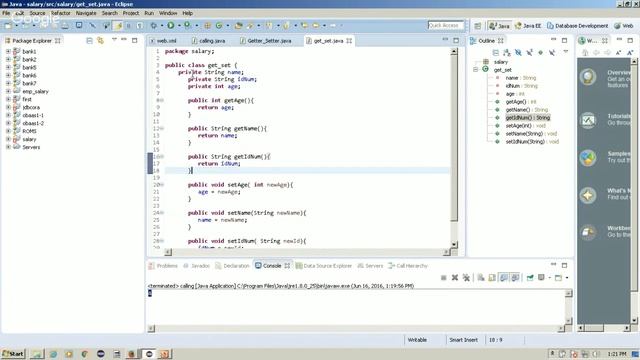The height and width of the screenshot is (360, 640).
Task: Click the Quick Access field
Action: click(x=446, y=25)
